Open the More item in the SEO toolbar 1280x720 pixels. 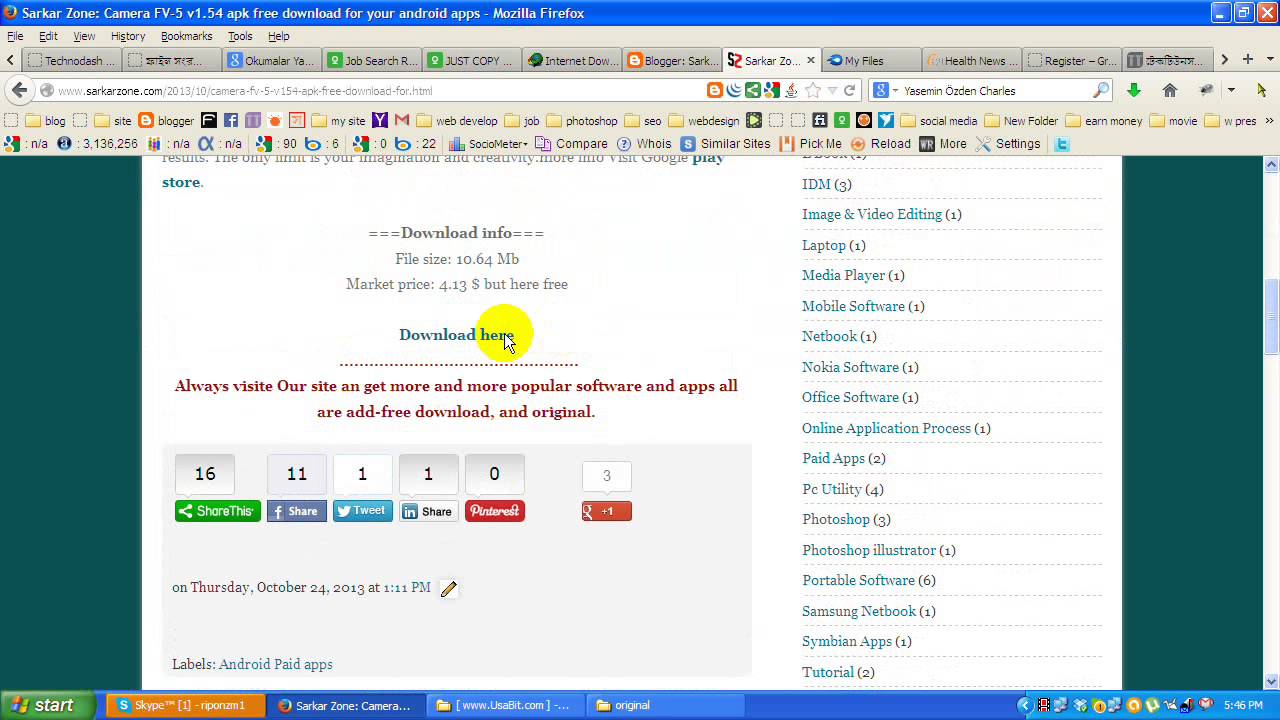(943, 143)
